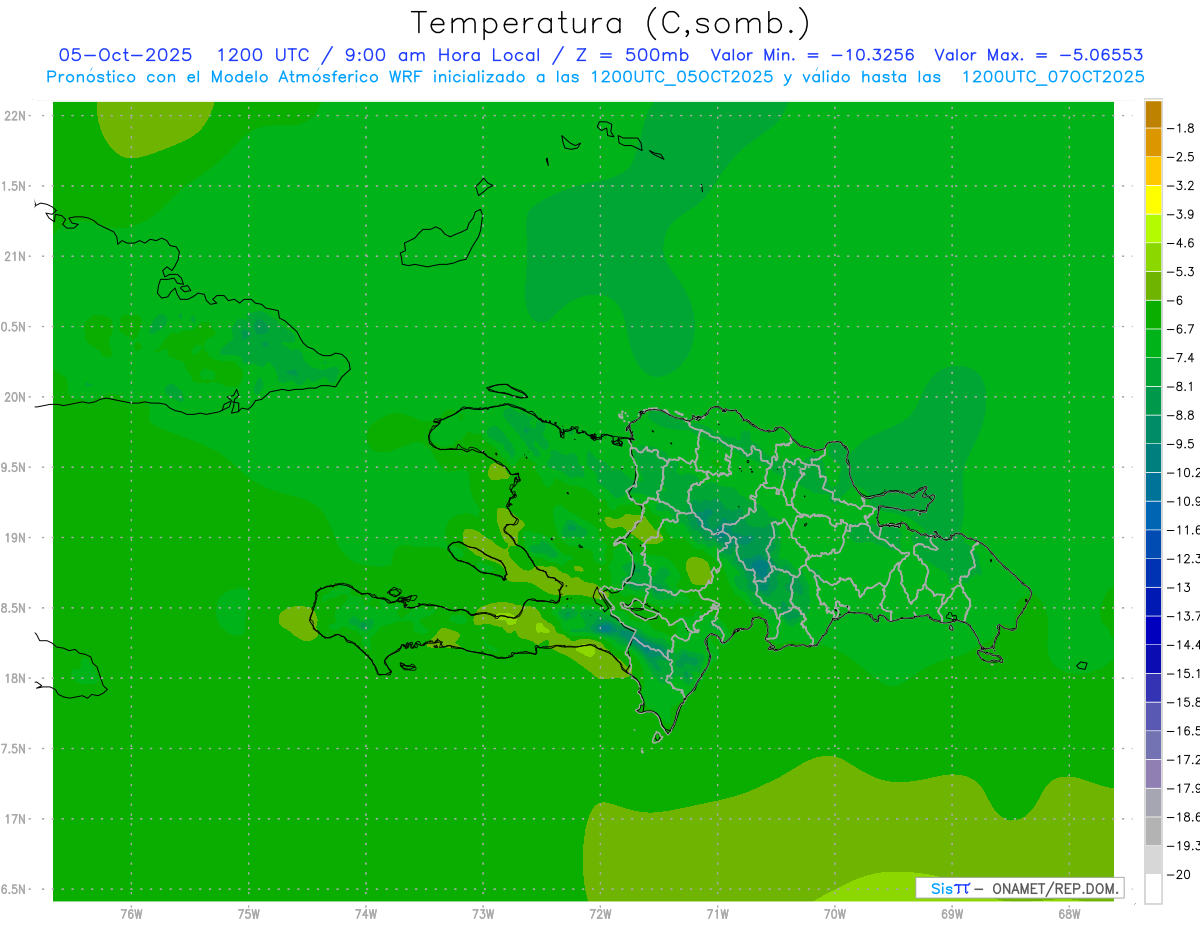The width and height of the screenshot is (1200, 927).
Task: Click the 22N latitude axis label
Action: (x=16, y=116)
